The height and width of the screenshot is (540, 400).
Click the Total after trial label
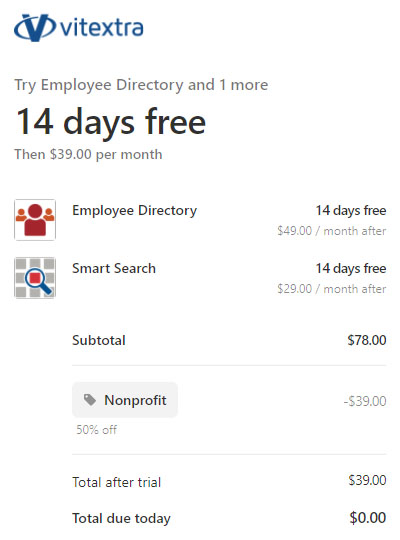(x=116, y=482)
